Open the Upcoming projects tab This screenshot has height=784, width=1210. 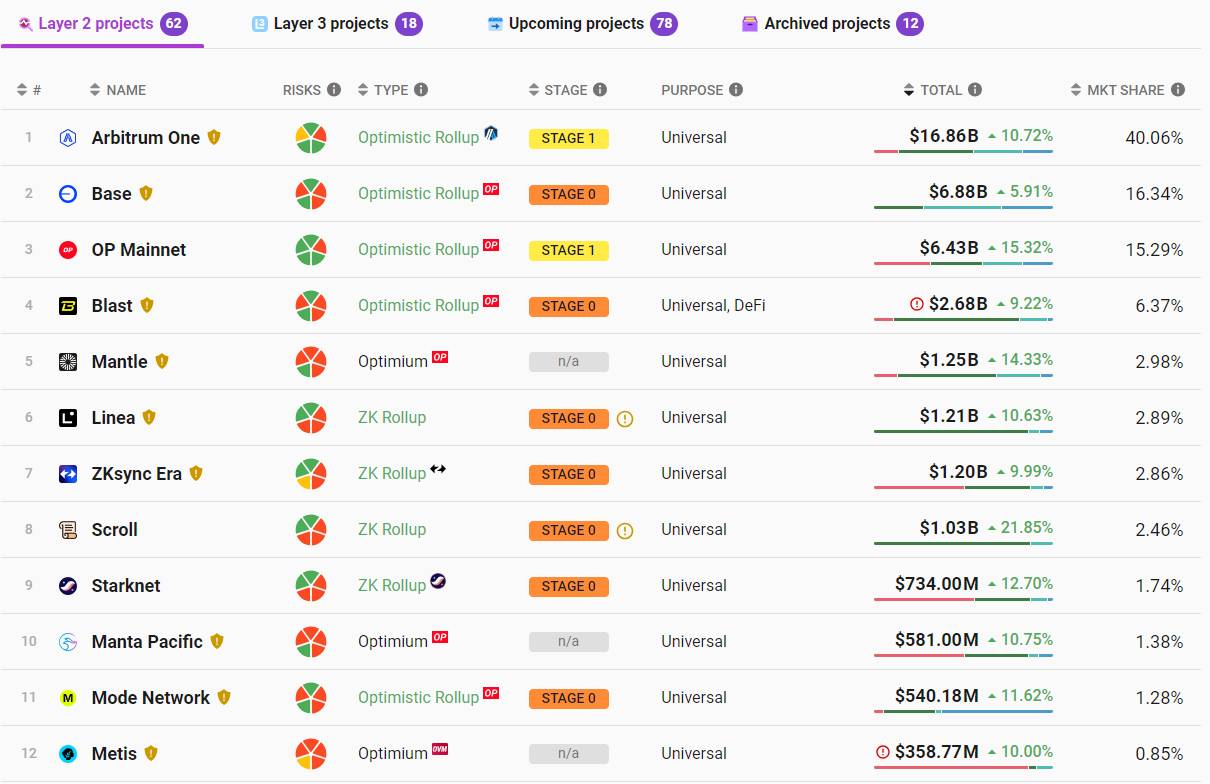582,23
